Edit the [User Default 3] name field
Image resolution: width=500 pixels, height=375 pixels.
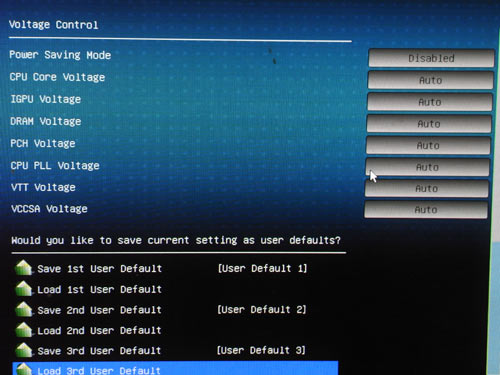261,350
